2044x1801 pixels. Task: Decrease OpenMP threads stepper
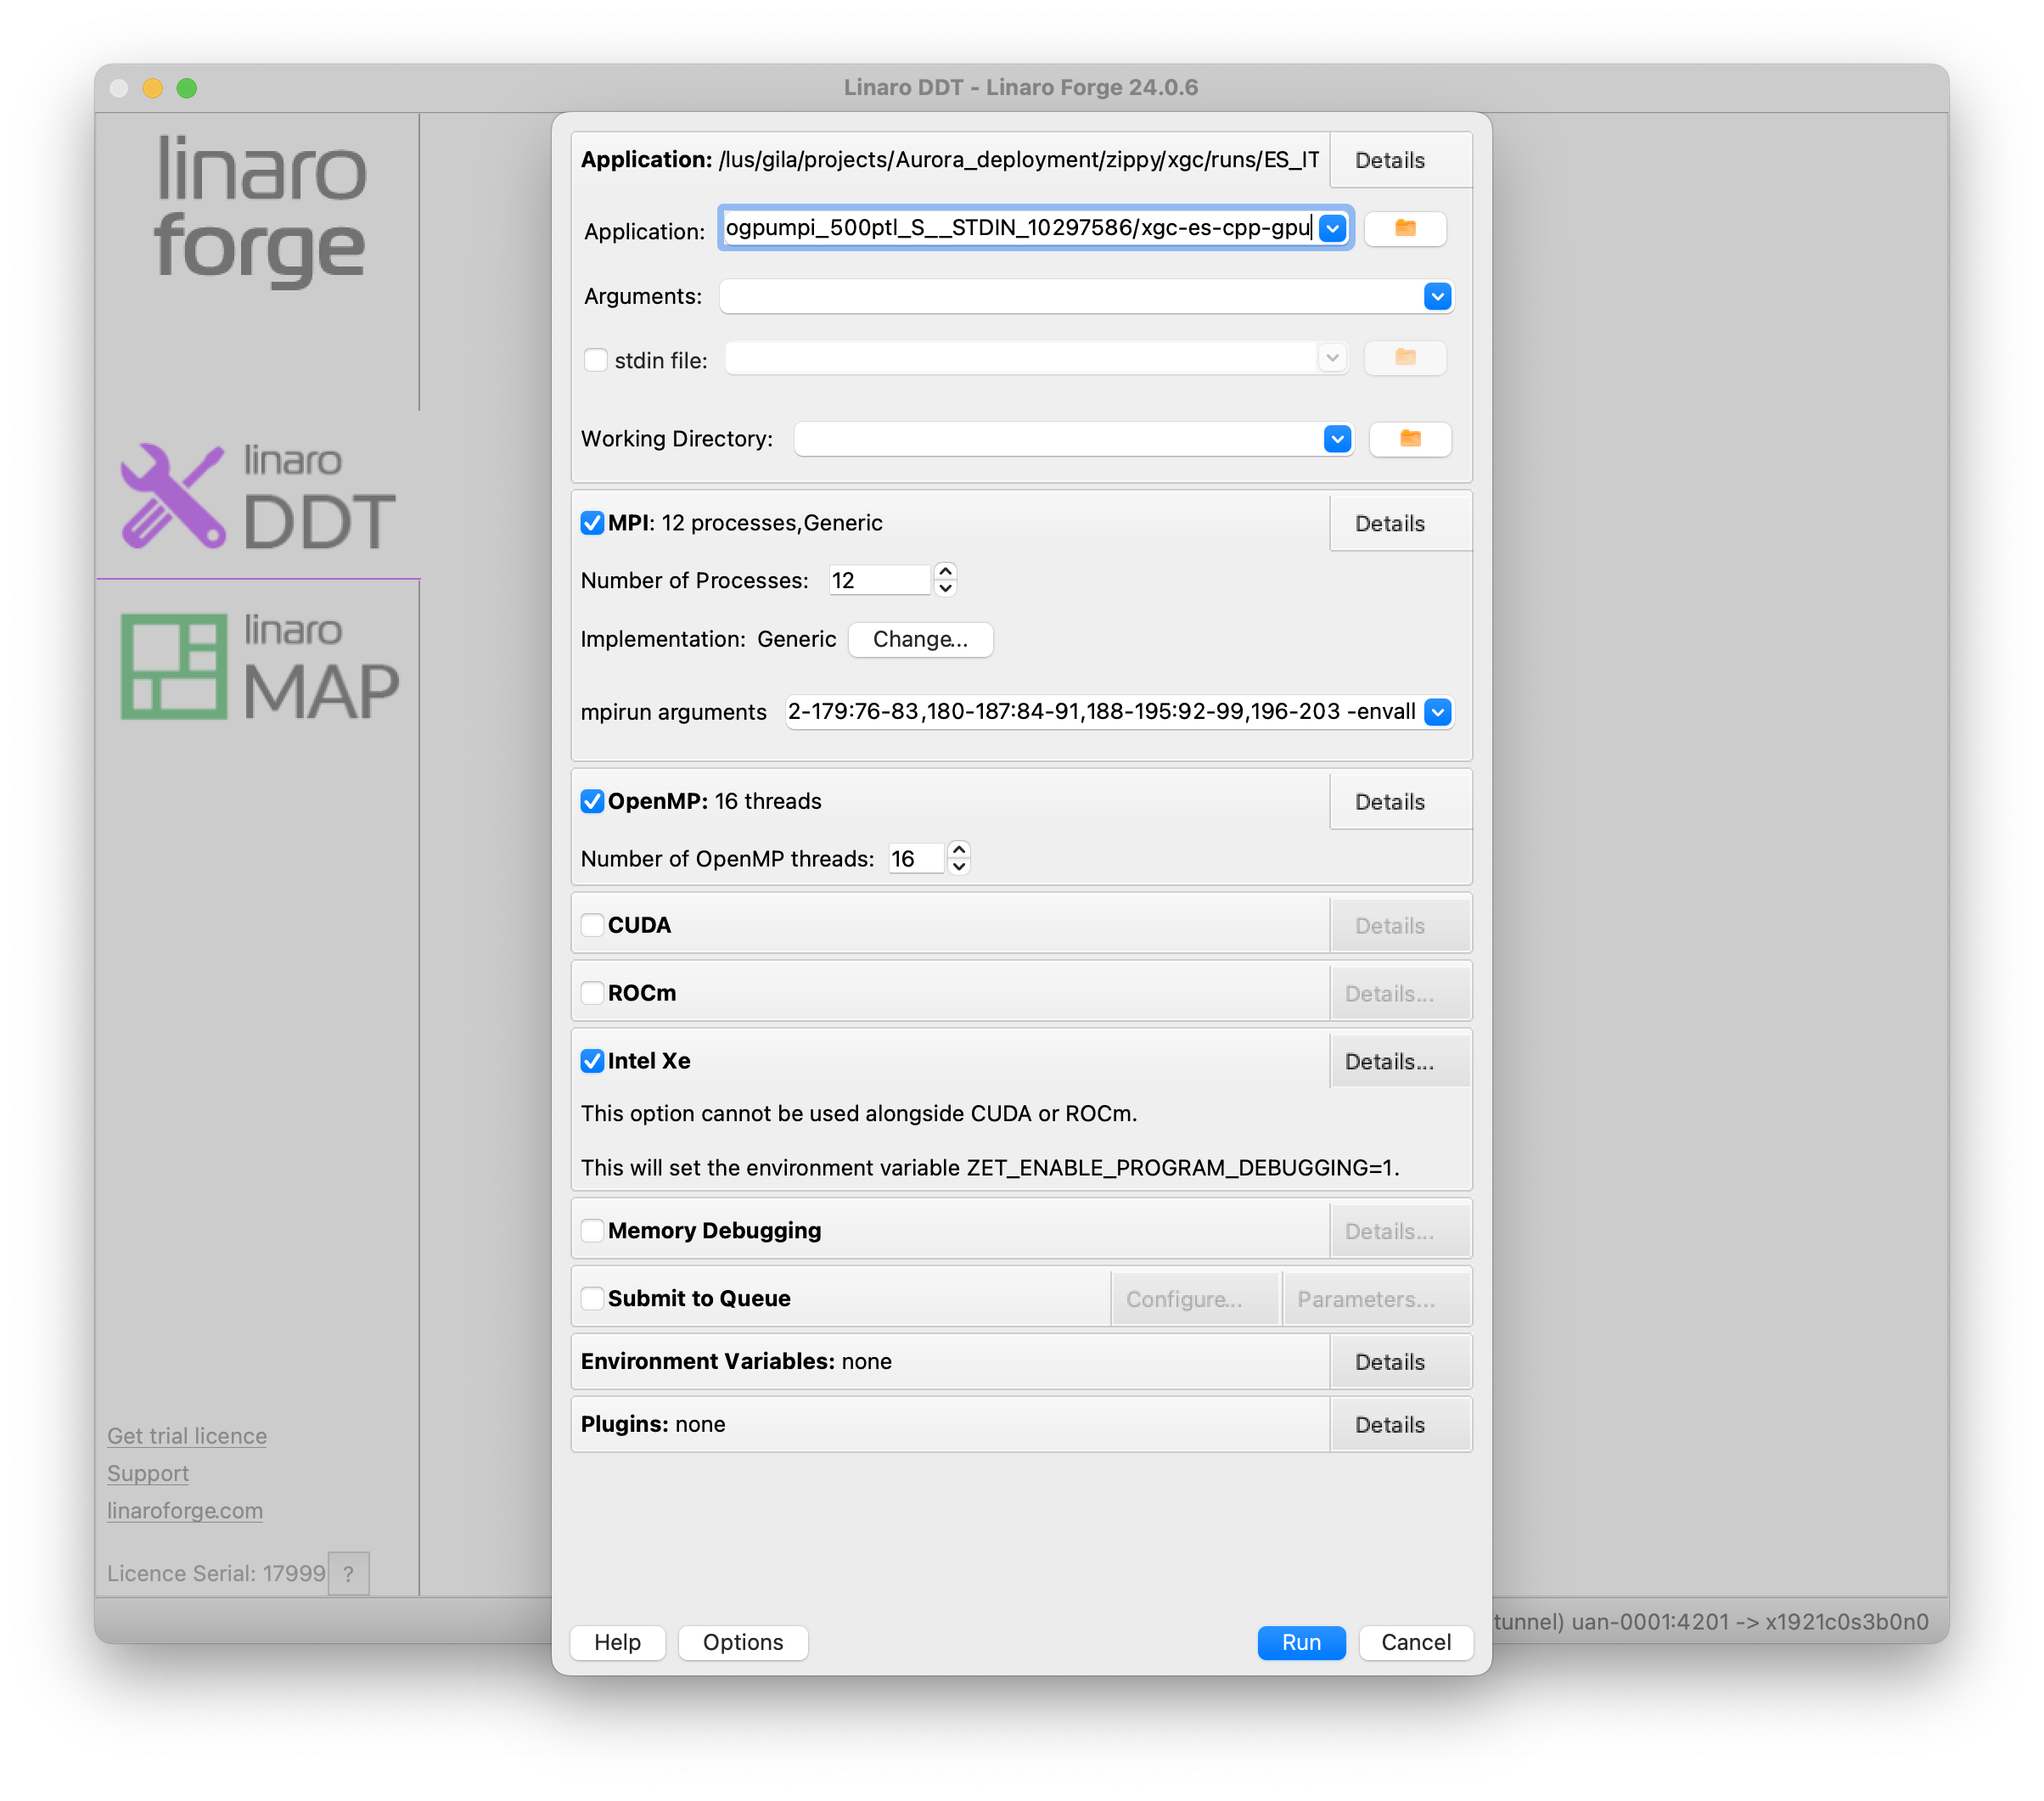[x=959, y=867]
